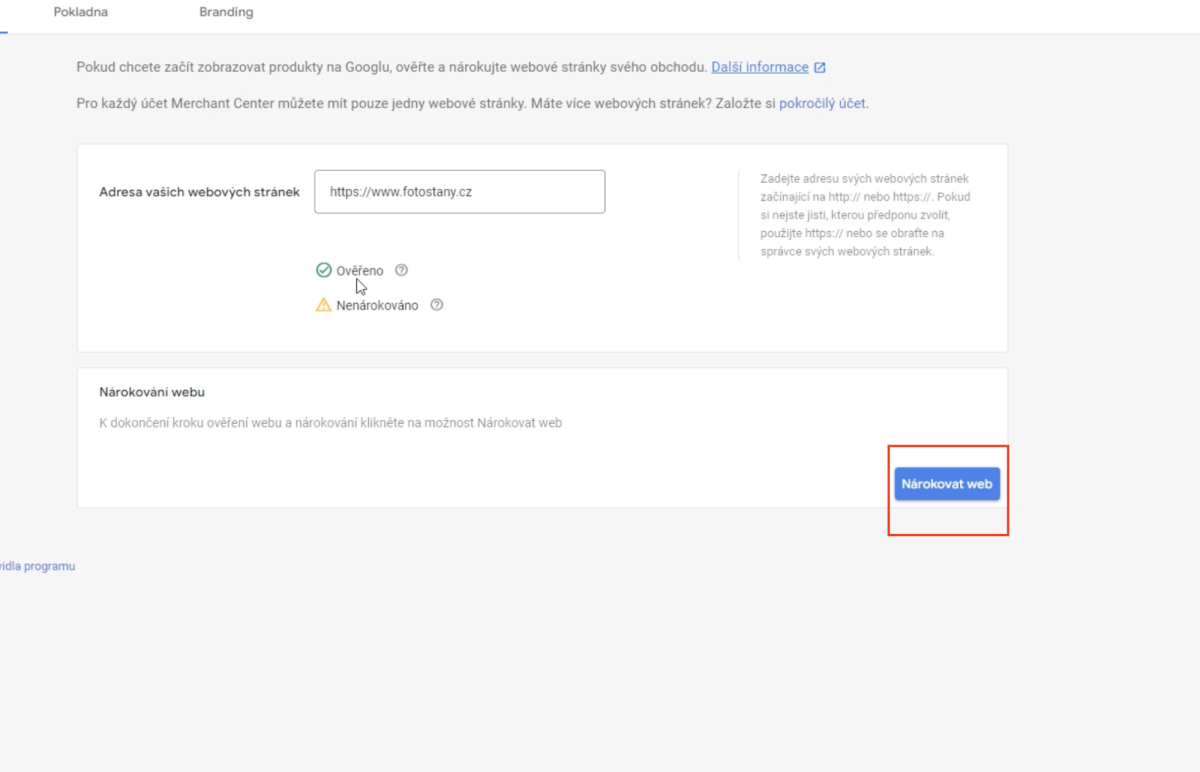Image resolution: width=1200 pixels, height=772 pixels.
Task: Click the Nárokovat web button
Action: 947,484
